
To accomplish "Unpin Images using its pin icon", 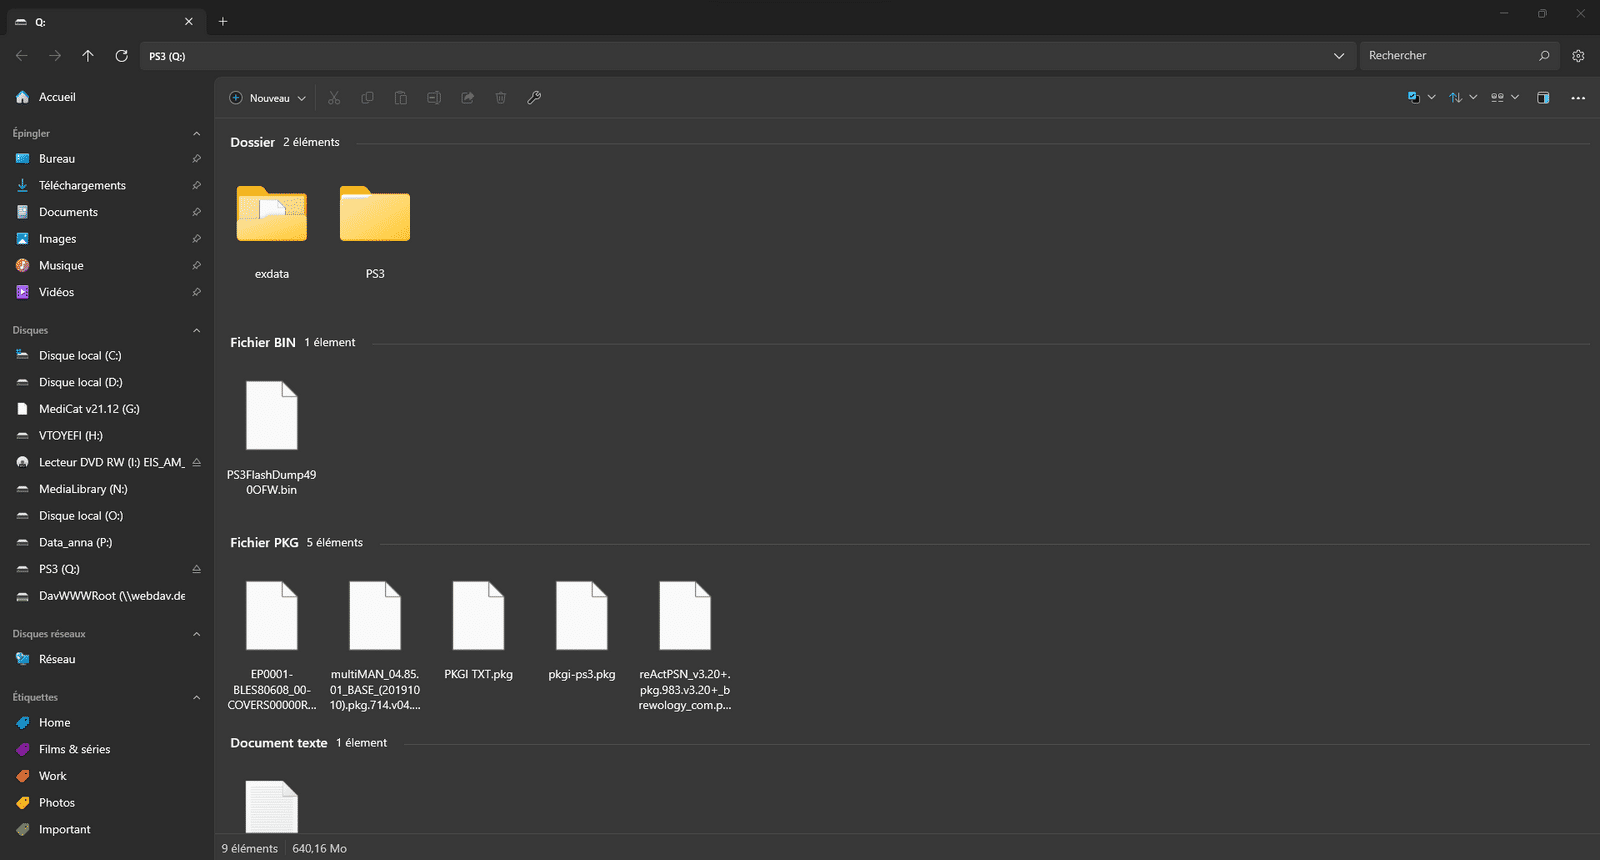I will click(x=196, y=239).
